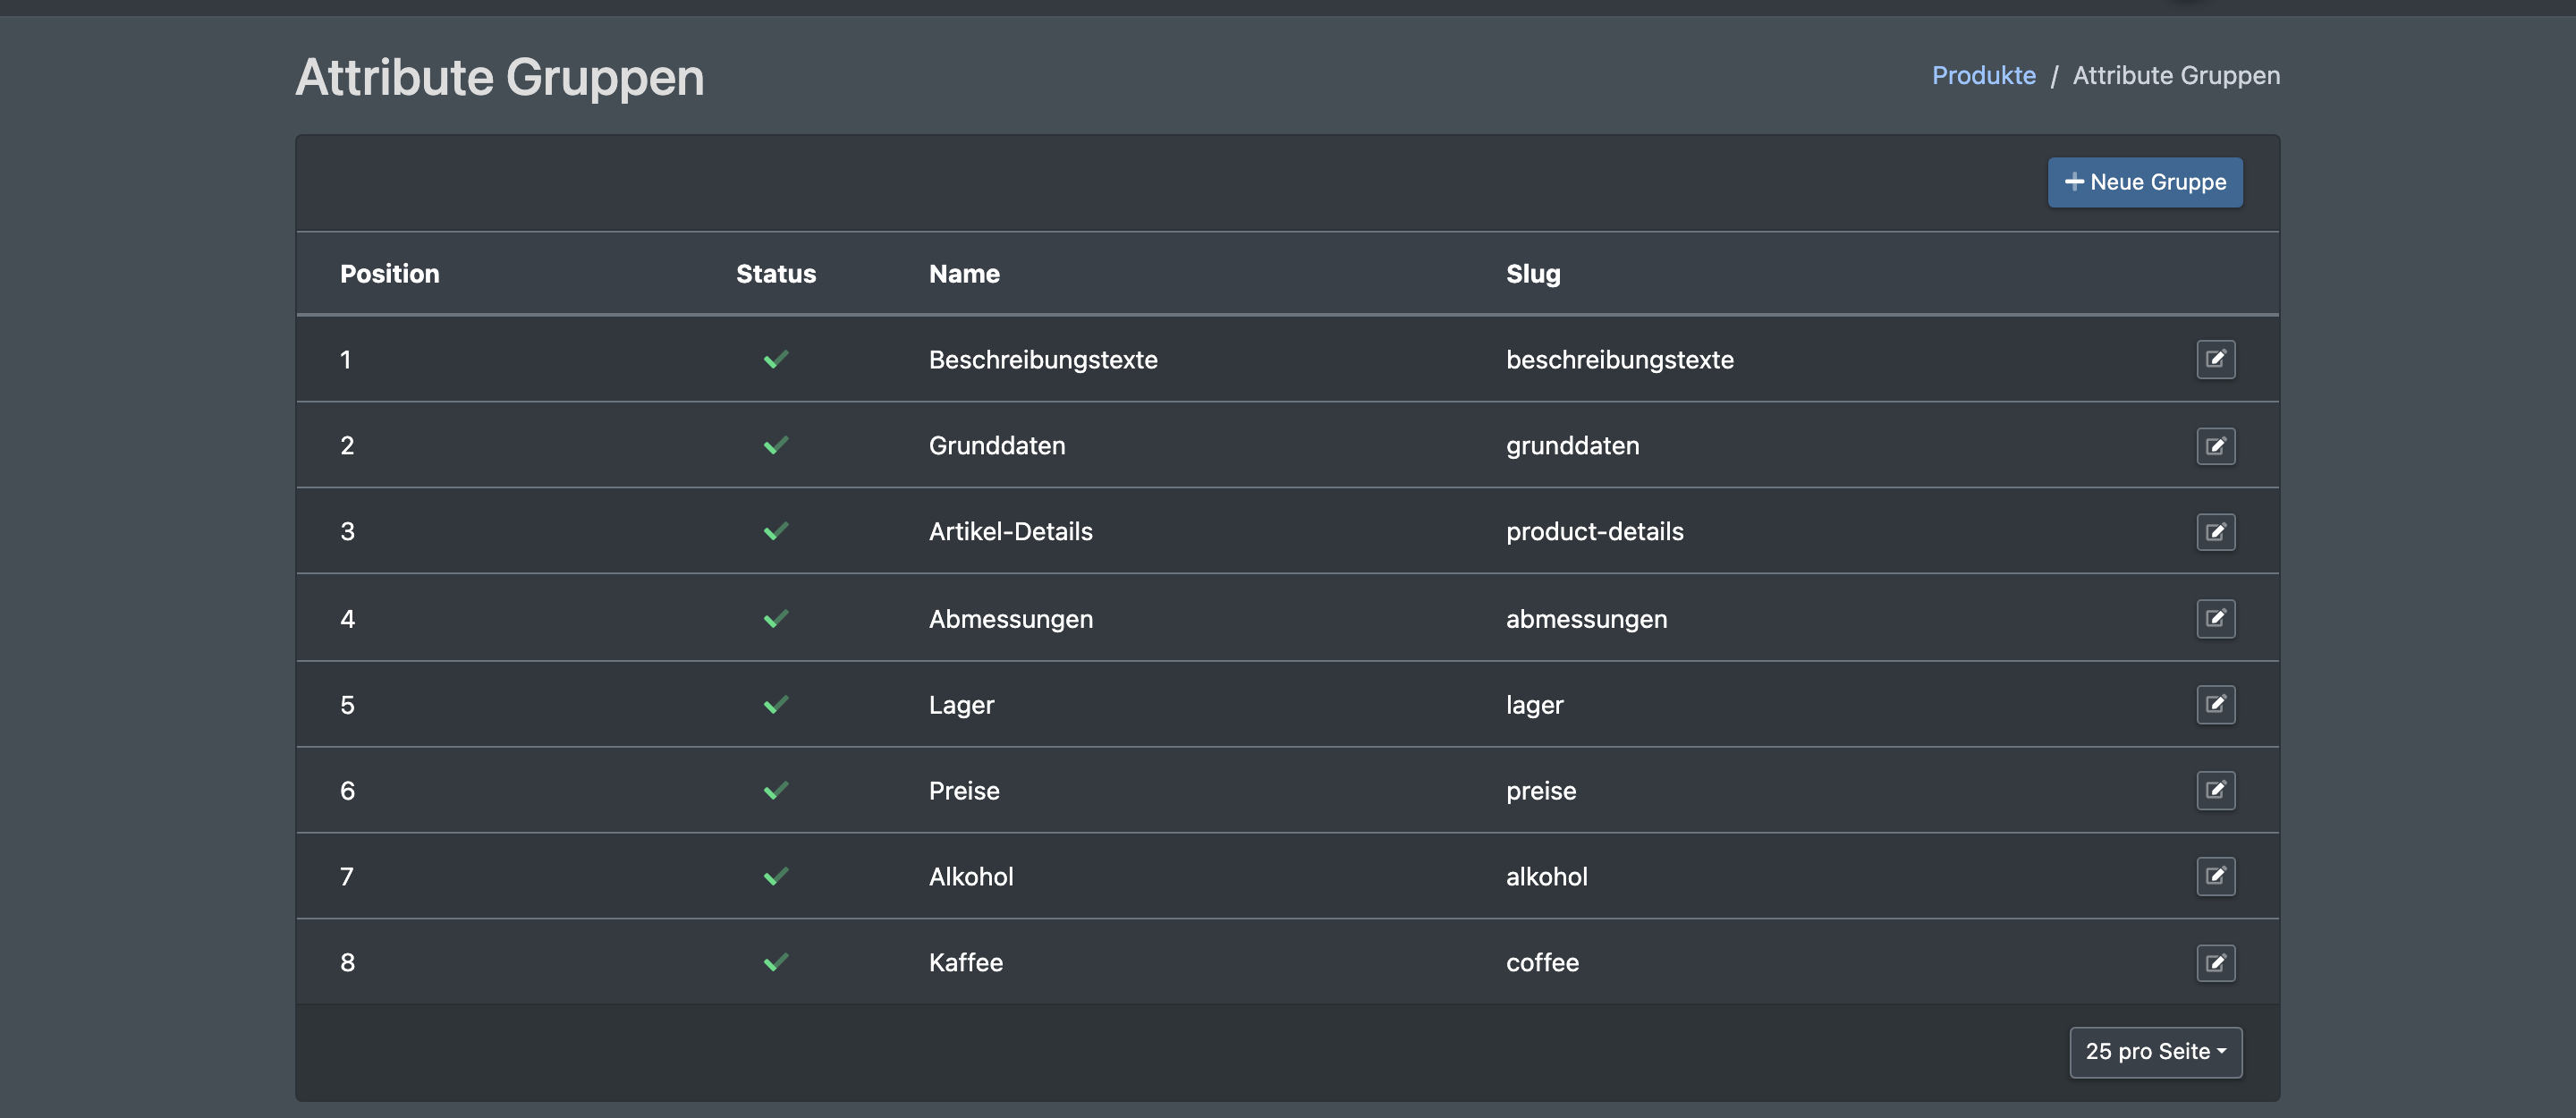Click the slug alkohol
Image resolution: width=2576 pixels, height=1118 pixels.
[1546, 877]
